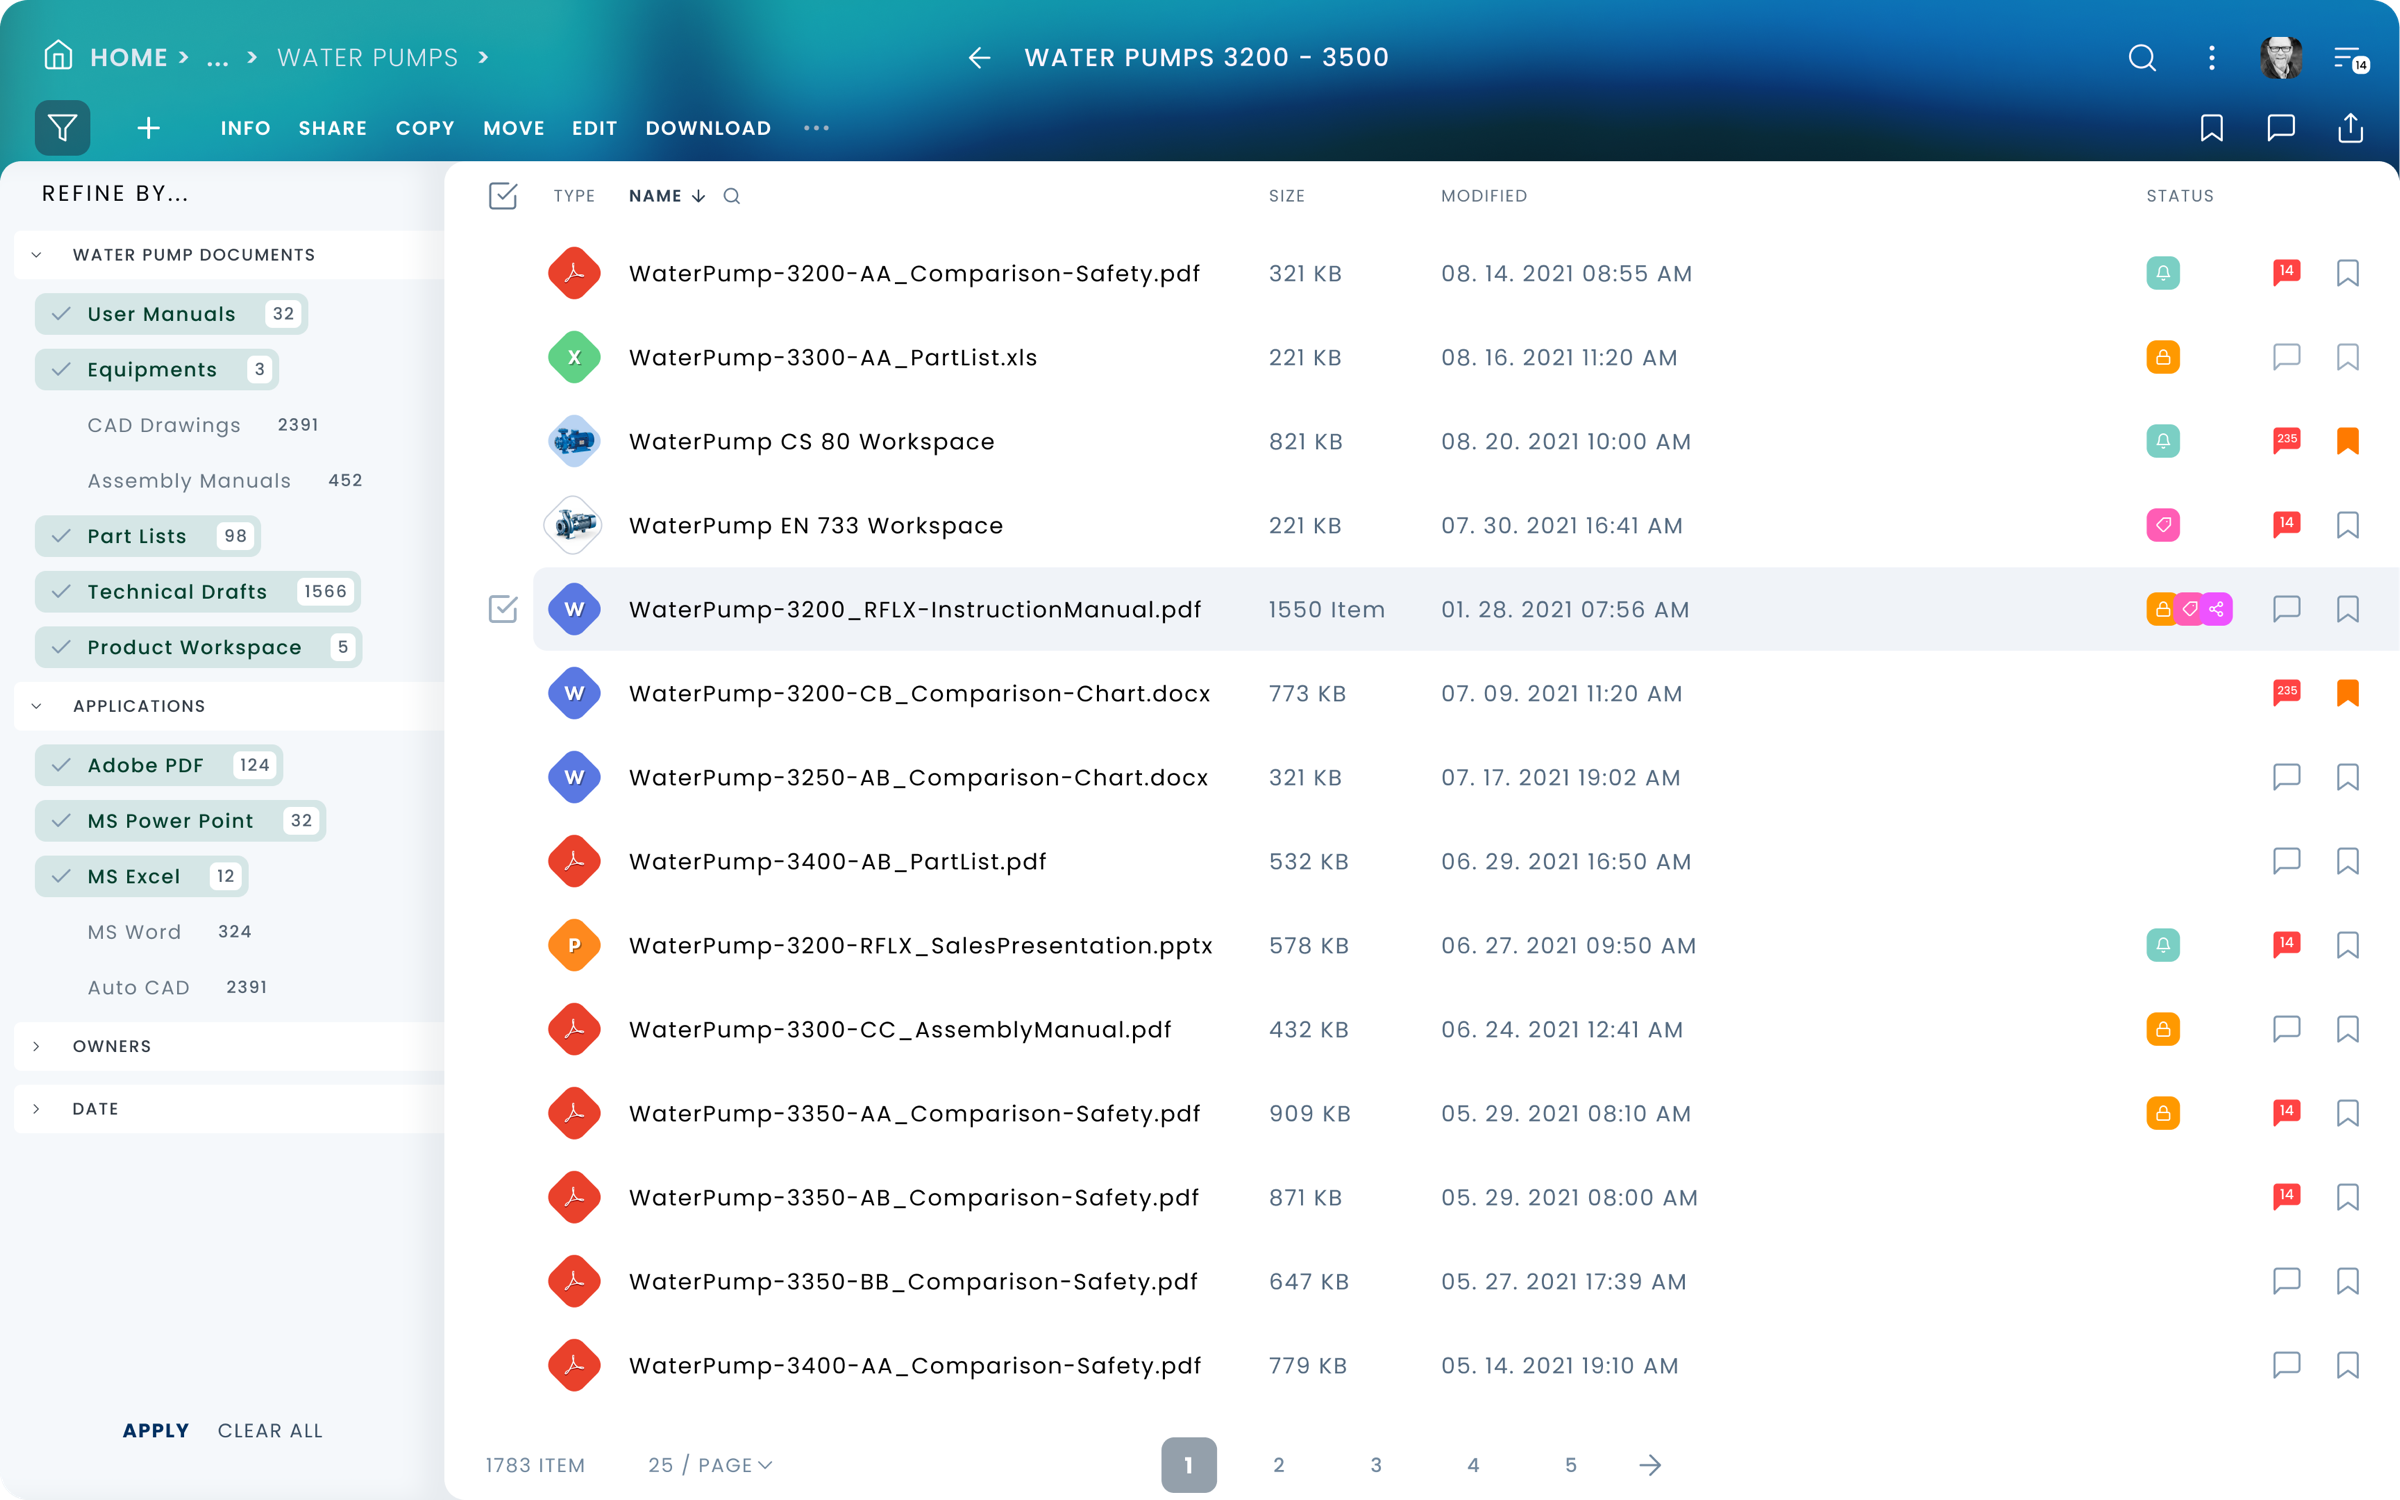Click the Share menu item

coord(332,128)
